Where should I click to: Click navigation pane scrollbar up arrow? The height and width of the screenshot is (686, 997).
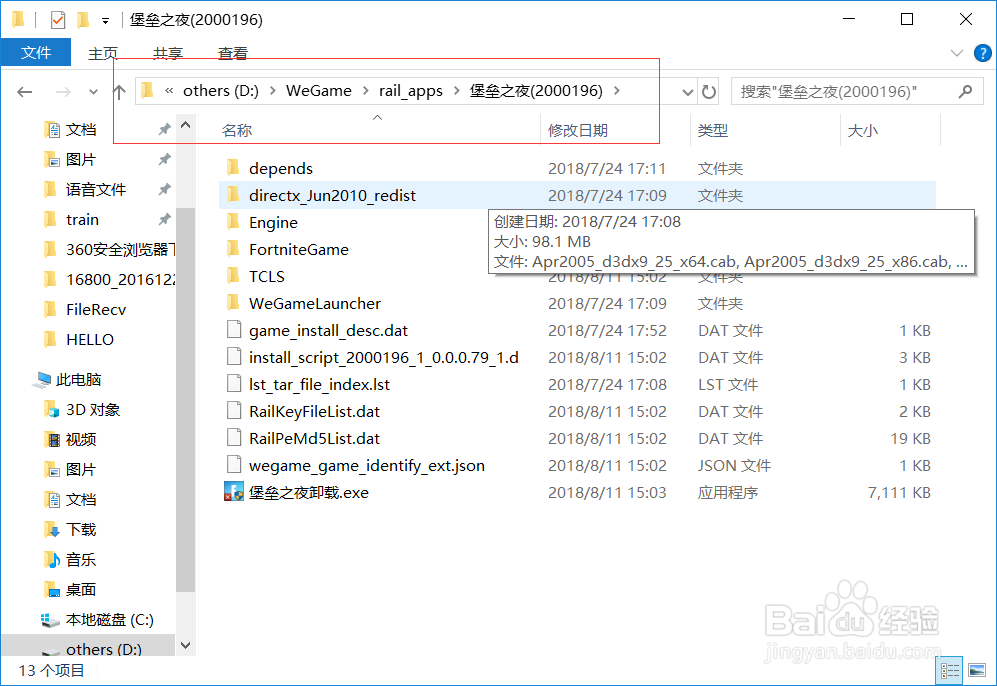point(186,125)
